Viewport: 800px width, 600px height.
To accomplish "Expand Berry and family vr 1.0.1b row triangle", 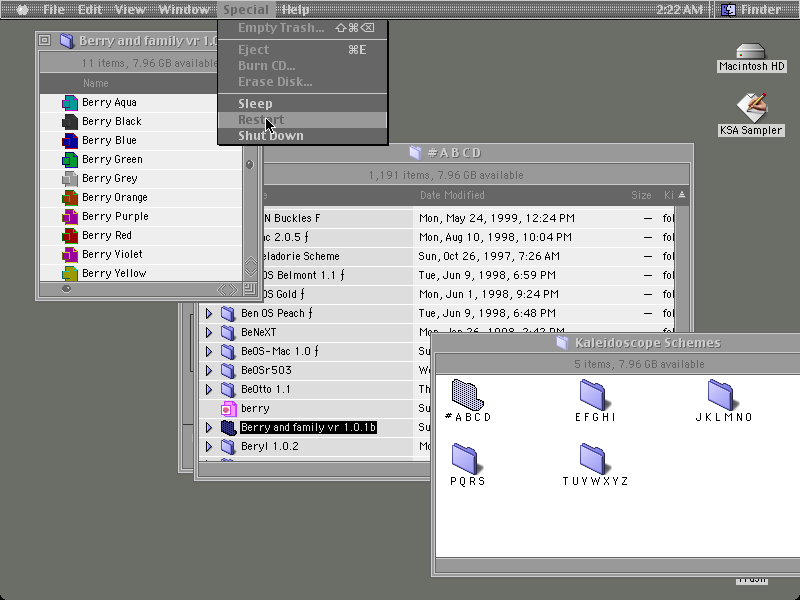I will [x=209, y=428].
